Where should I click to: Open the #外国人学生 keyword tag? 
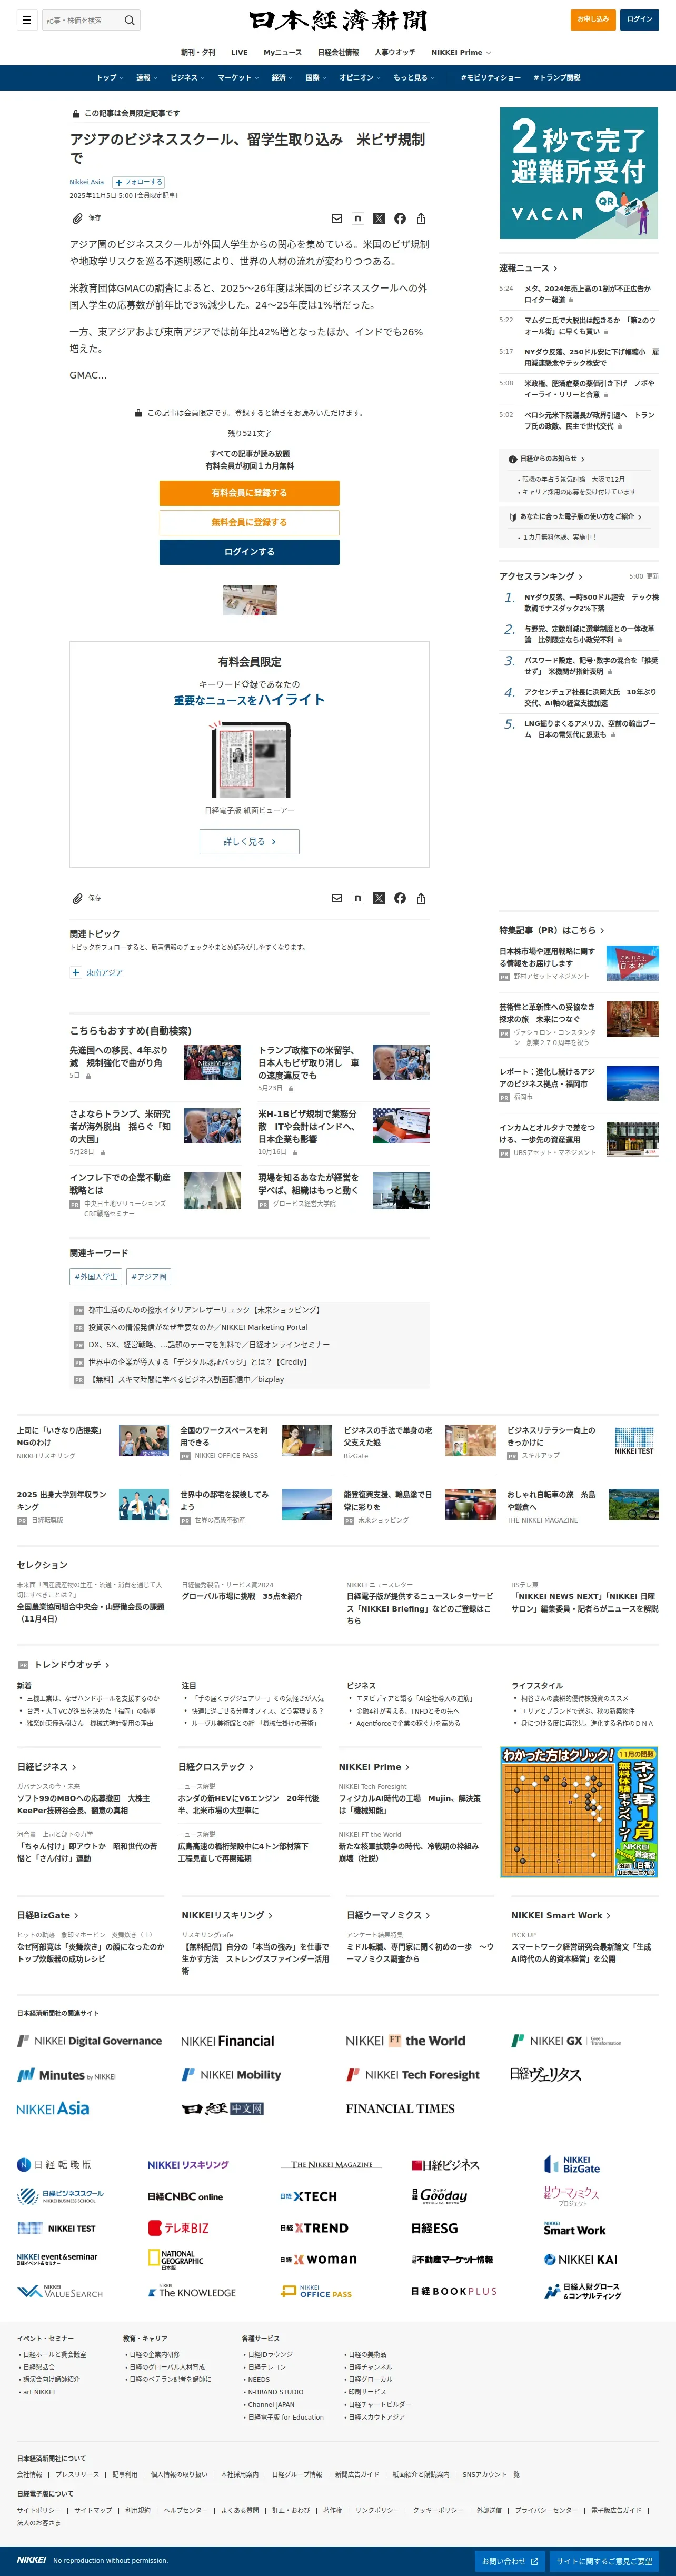pos(96,1276)
